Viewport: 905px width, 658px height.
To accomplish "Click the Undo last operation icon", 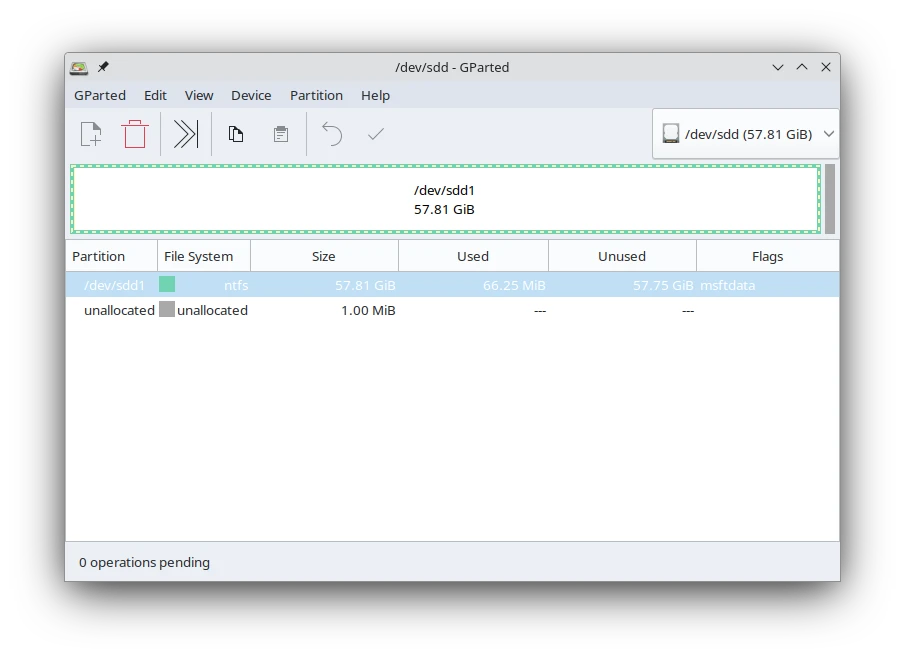I will click(332, 134).
